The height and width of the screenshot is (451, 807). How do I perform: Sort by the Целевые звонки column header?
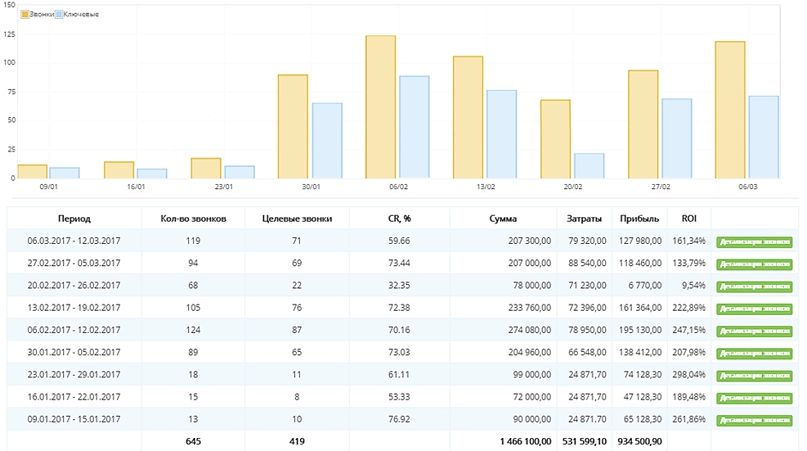point(297,219)
